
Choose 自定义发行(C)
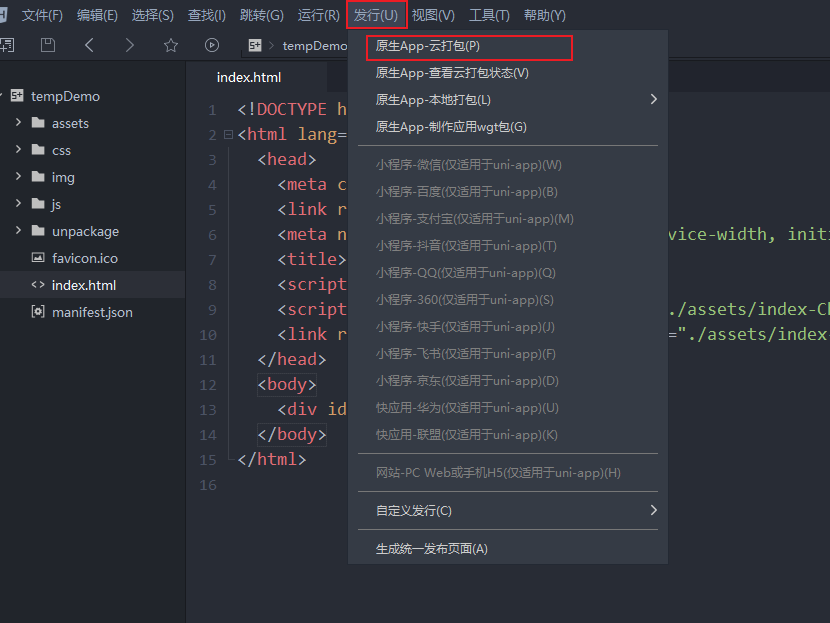pos(508,511)
